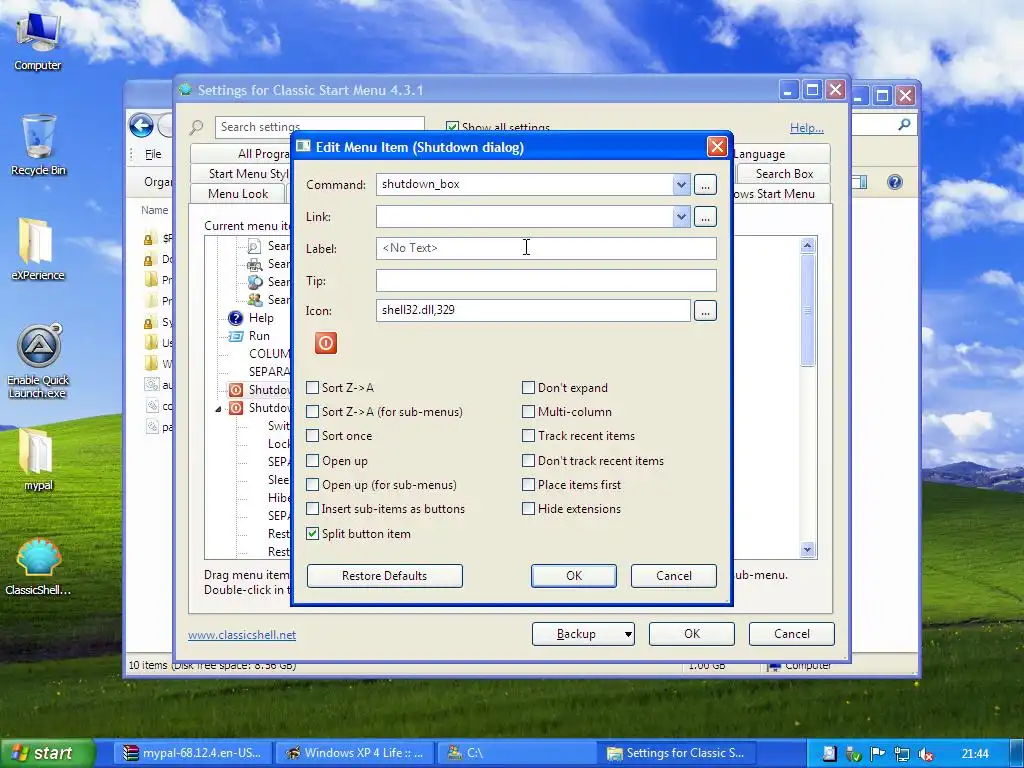Click the Run item icon in tree
This screenshot has height=768, width=1024.
235,336
